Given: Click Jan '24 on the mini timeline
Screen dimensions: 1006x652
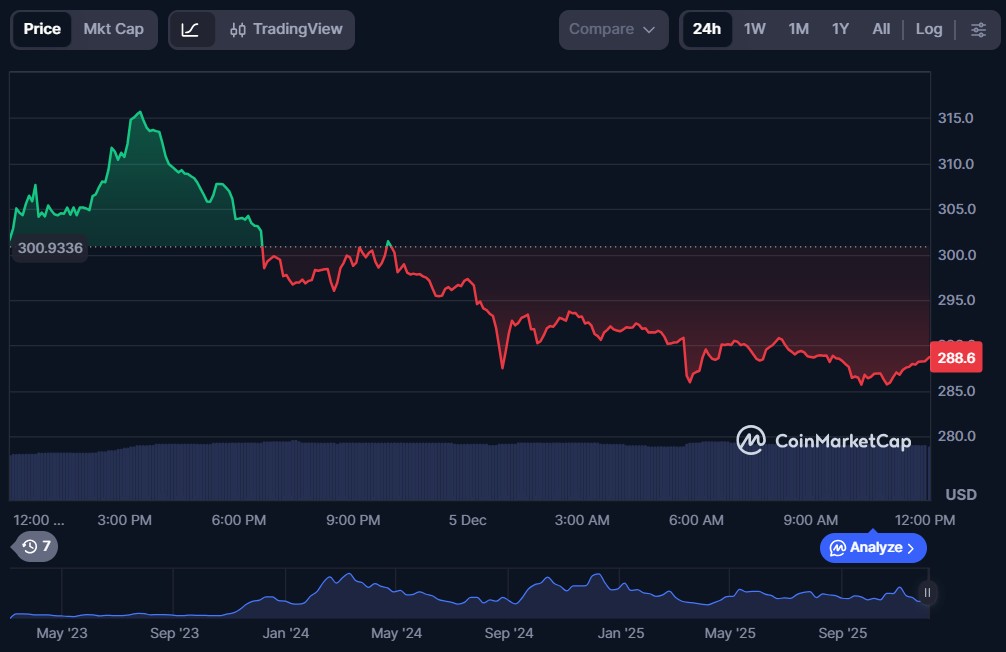Looking at the screenshot, I should [x=286, y=633].
